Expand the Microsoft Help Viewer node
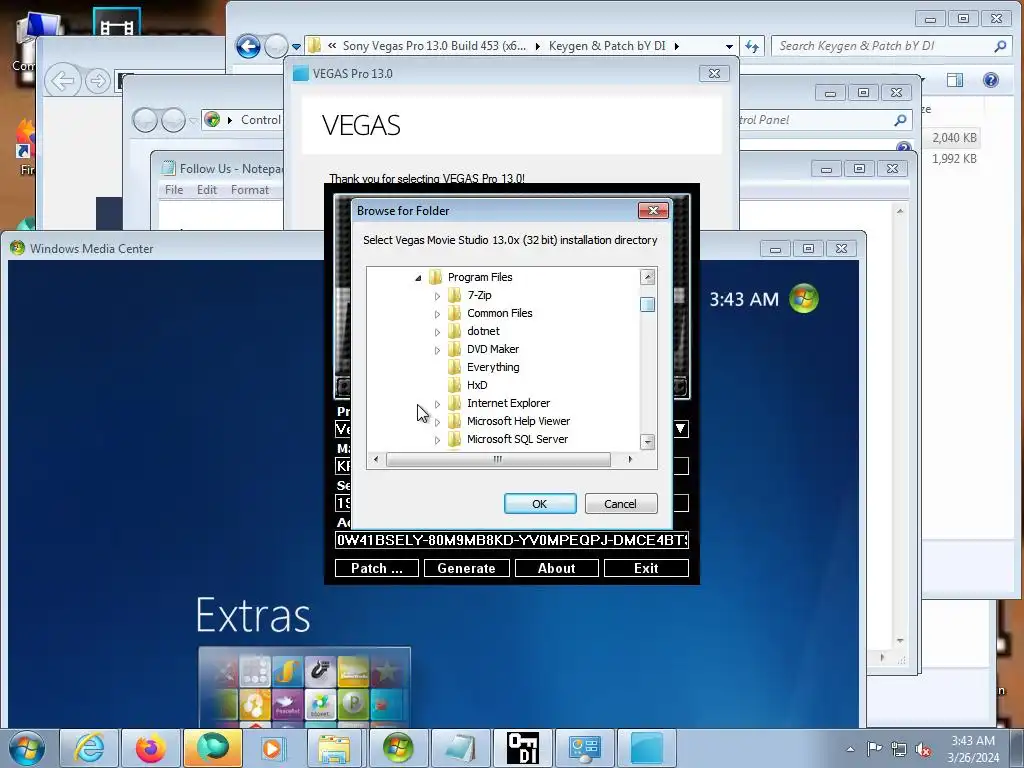 [x=437, y=422]
